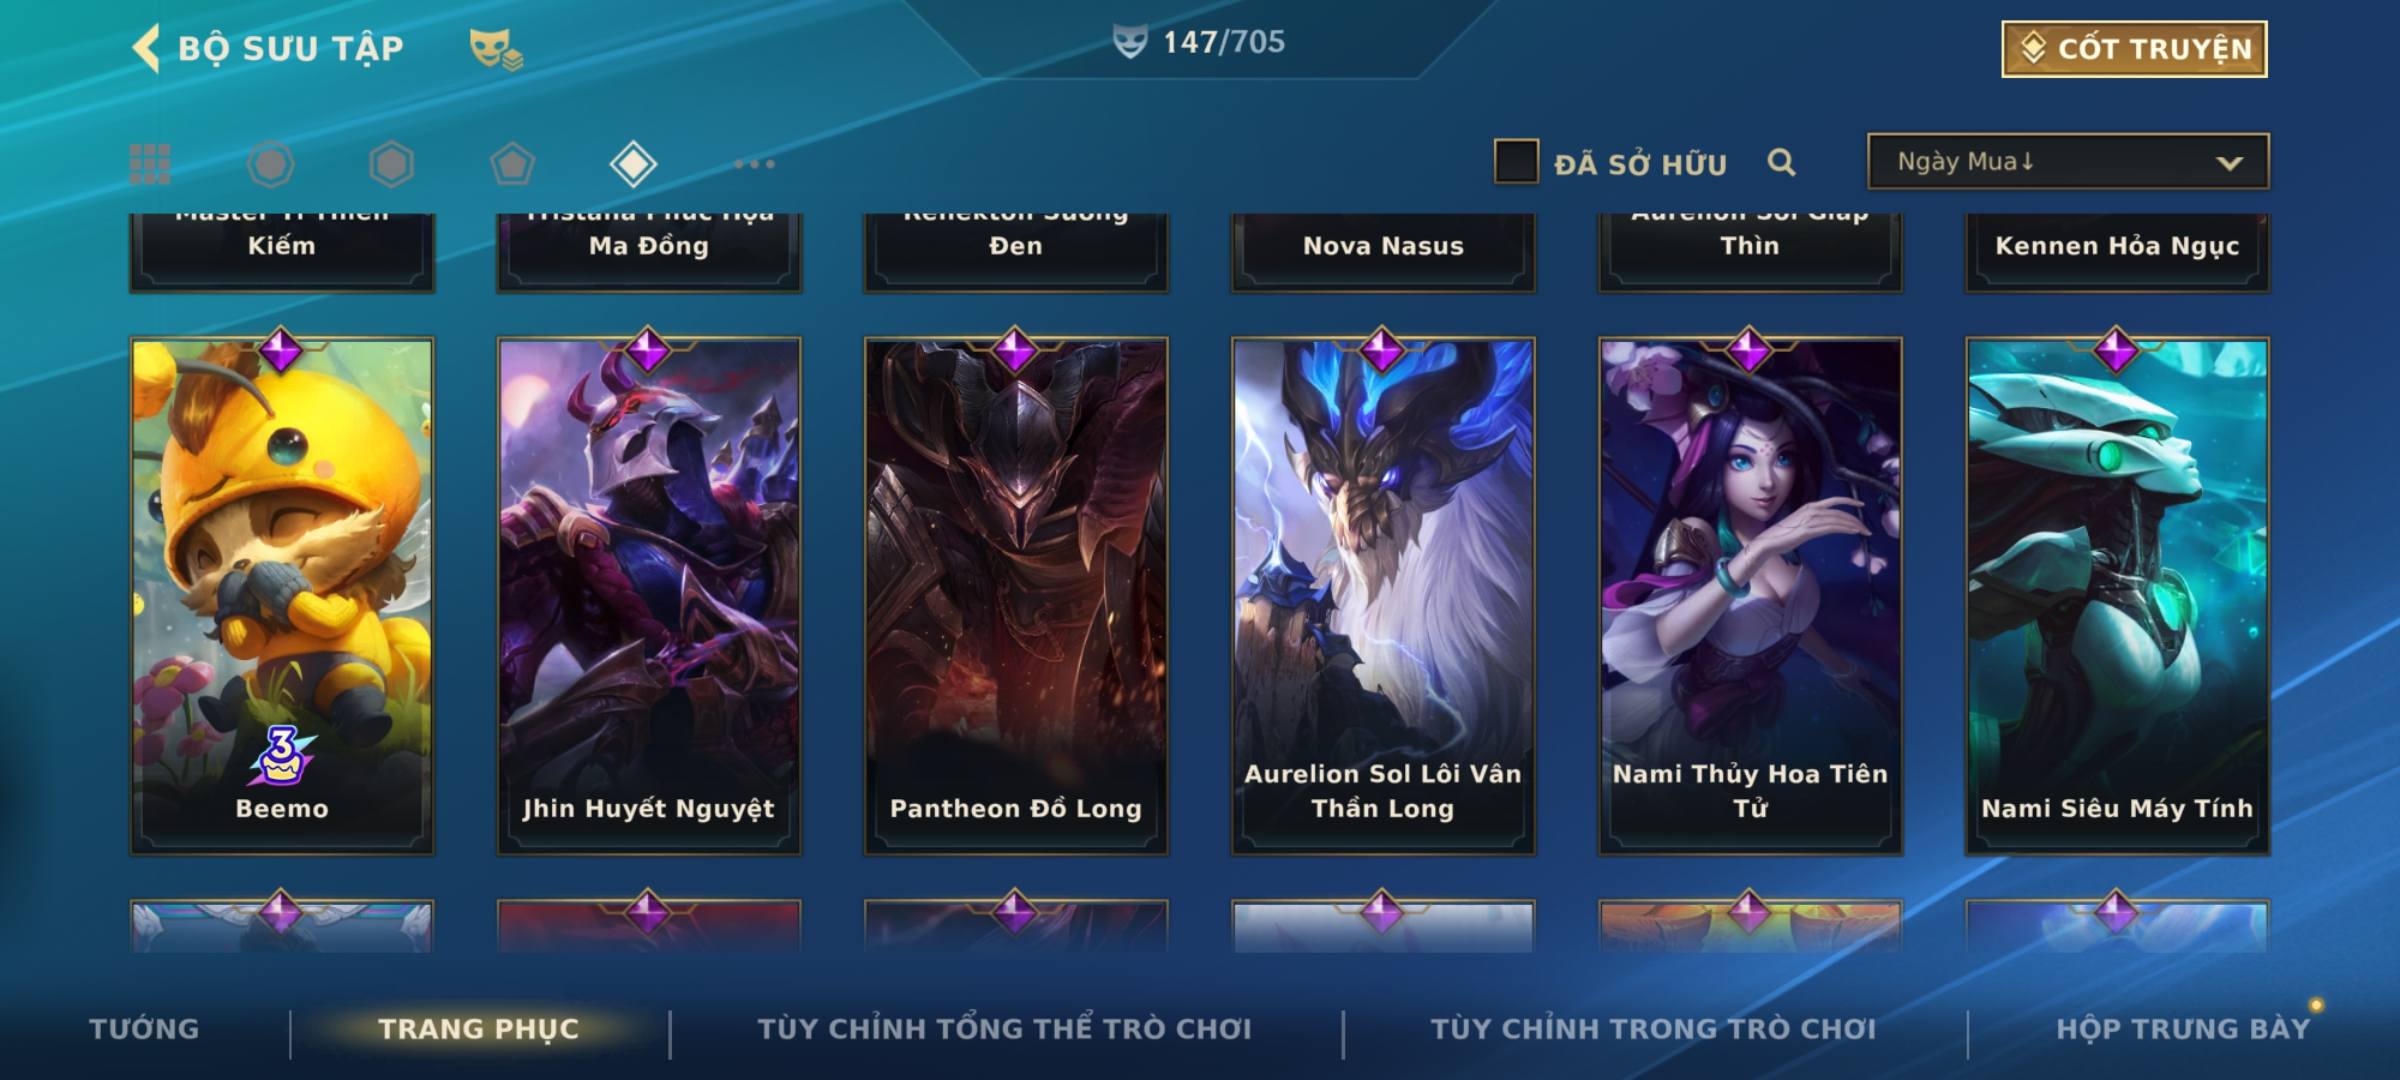Select the all-skins grid filter icon

click(x=150, y=164)
